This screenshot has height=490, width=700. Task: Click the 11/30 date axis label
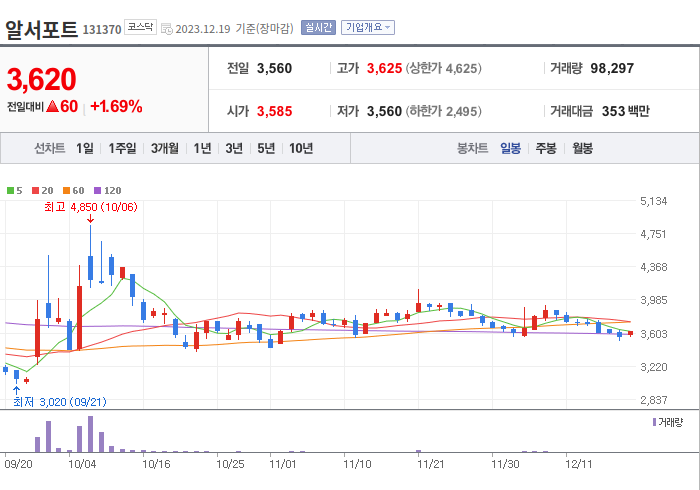(505, 464)
